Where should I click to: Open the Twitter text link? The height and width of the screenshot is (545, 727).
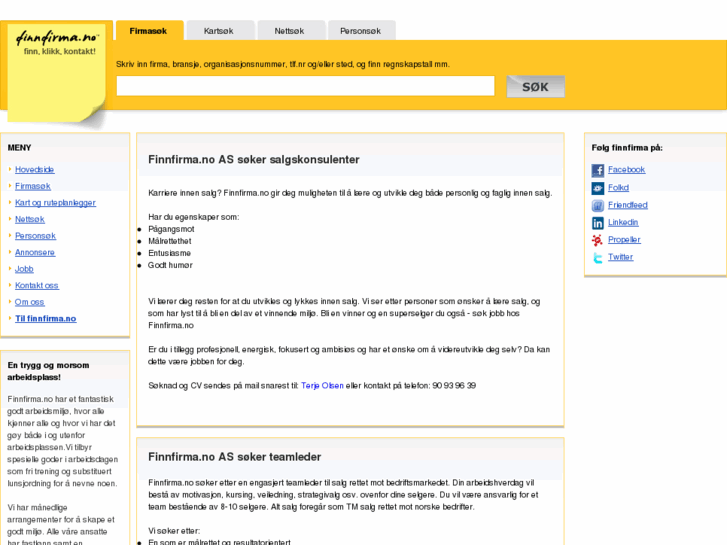point(620,257)
